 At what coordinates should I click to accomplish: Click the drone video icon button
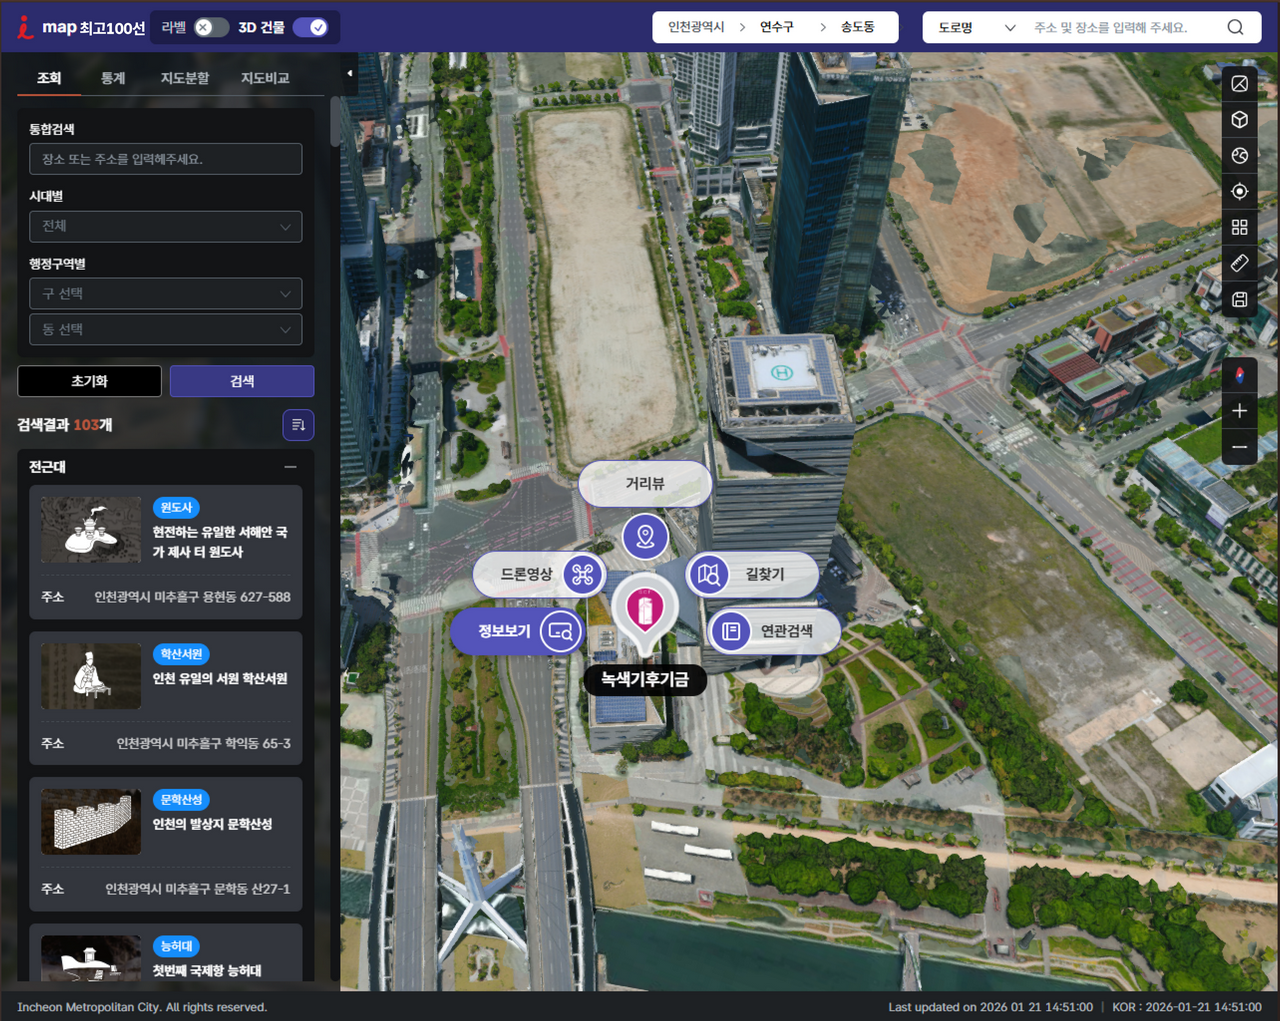point(583,575)
